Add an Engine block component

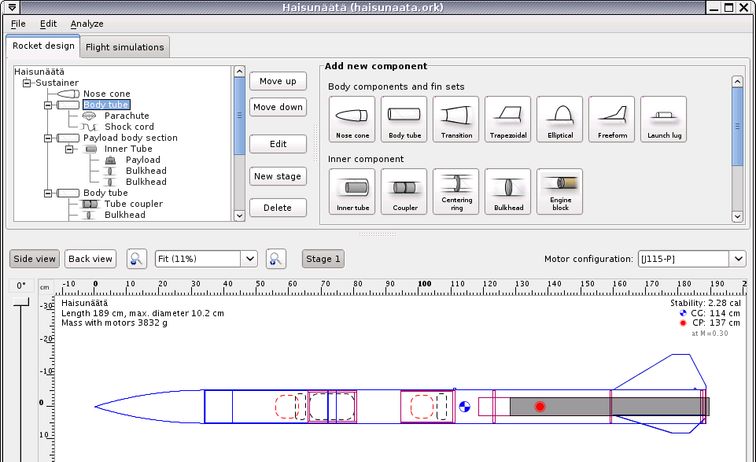[x=560, y=191]
